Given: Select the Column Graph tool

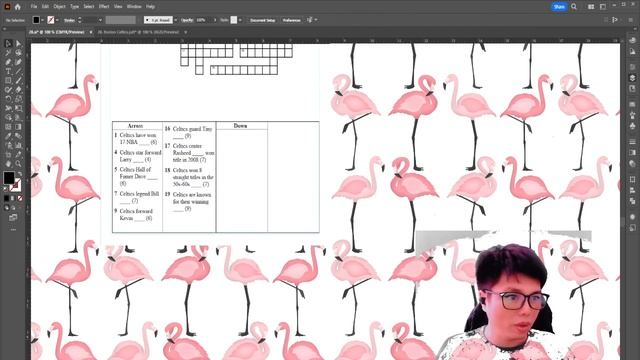Looking at the screenshot, I should [x=18, y=145].
